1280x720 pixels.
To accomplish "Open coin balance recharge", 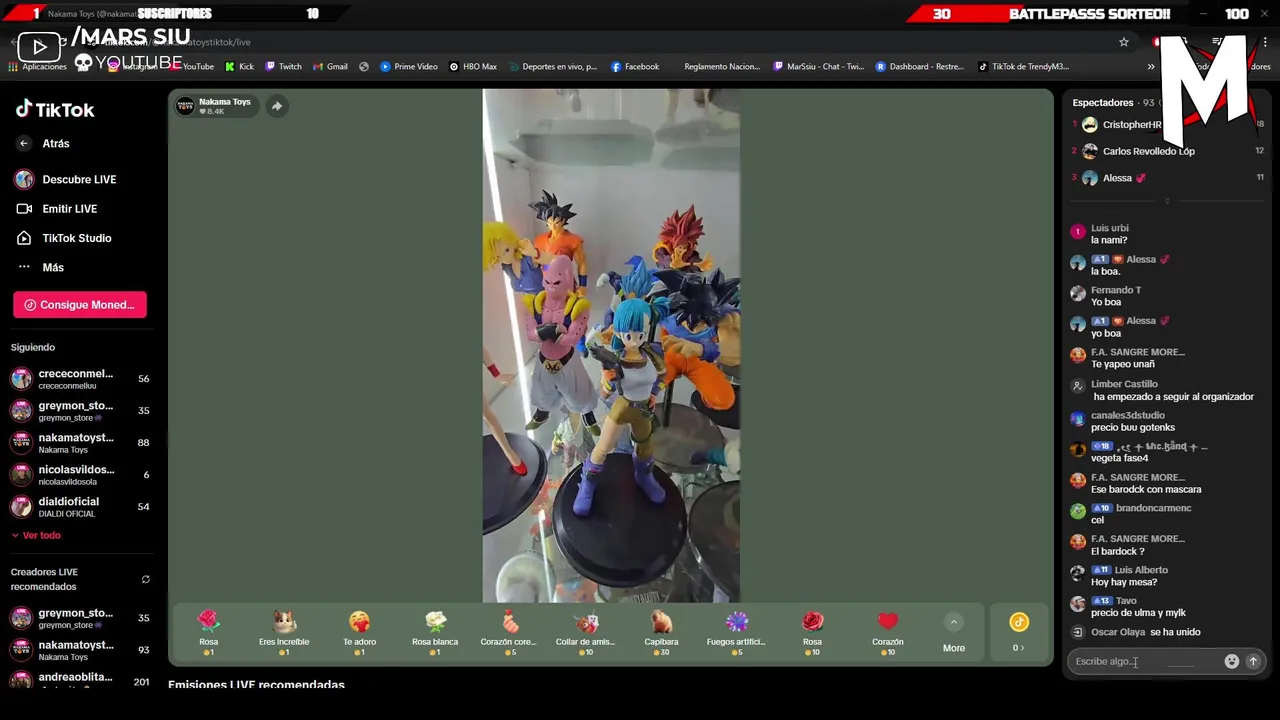I will click(x=1018, y=633).
